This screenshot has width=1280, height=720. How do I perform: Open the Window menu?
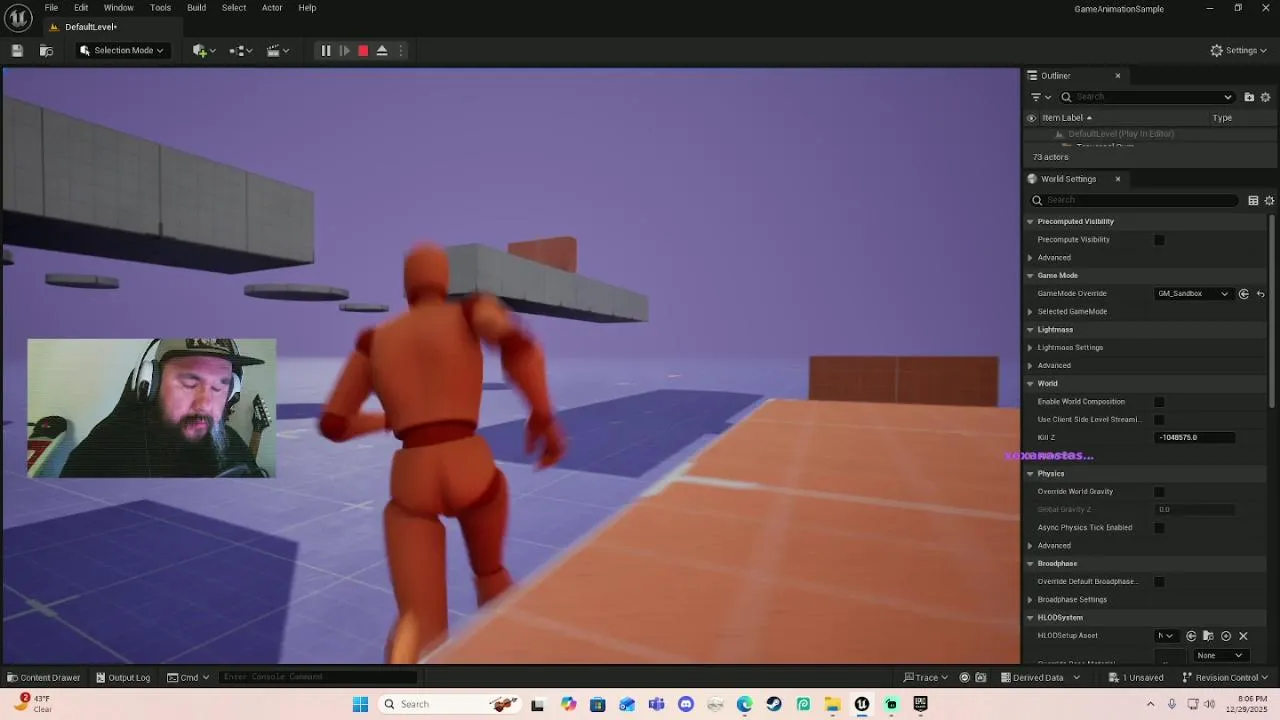pyautogui.click(x=118, y=8)
